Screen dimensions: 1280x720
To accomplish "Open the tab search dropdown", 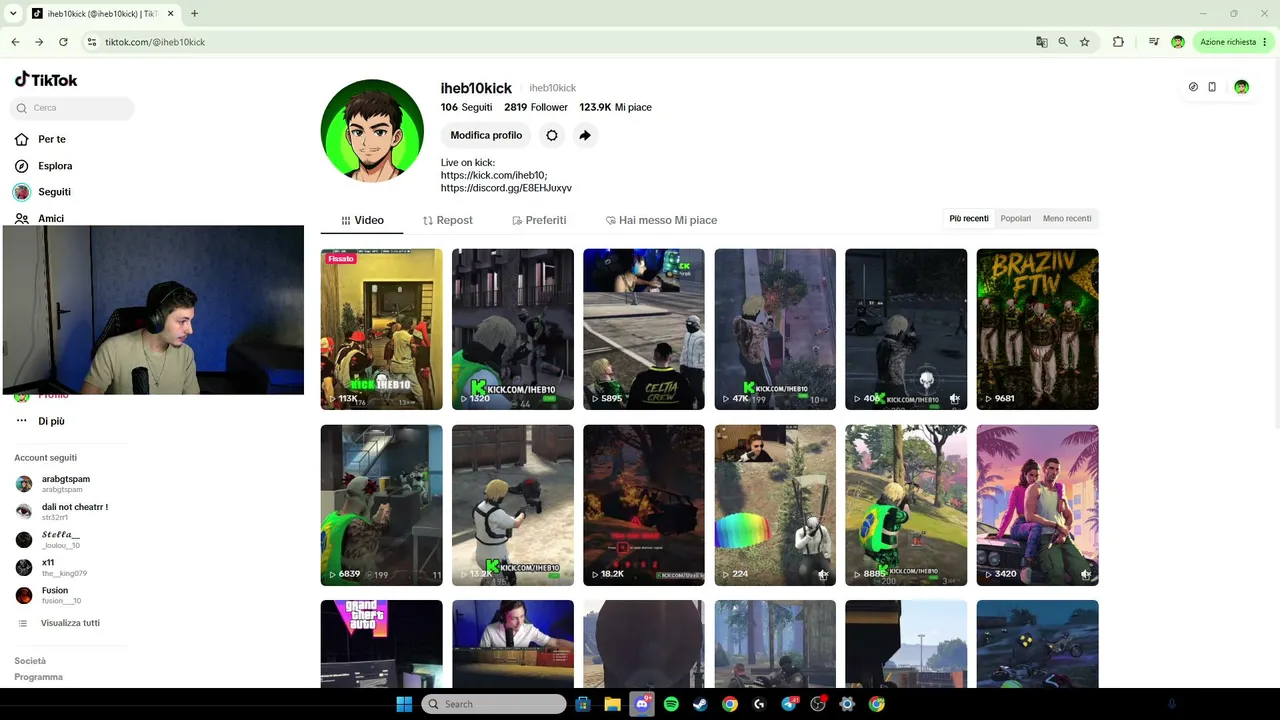I will (12, 13).
